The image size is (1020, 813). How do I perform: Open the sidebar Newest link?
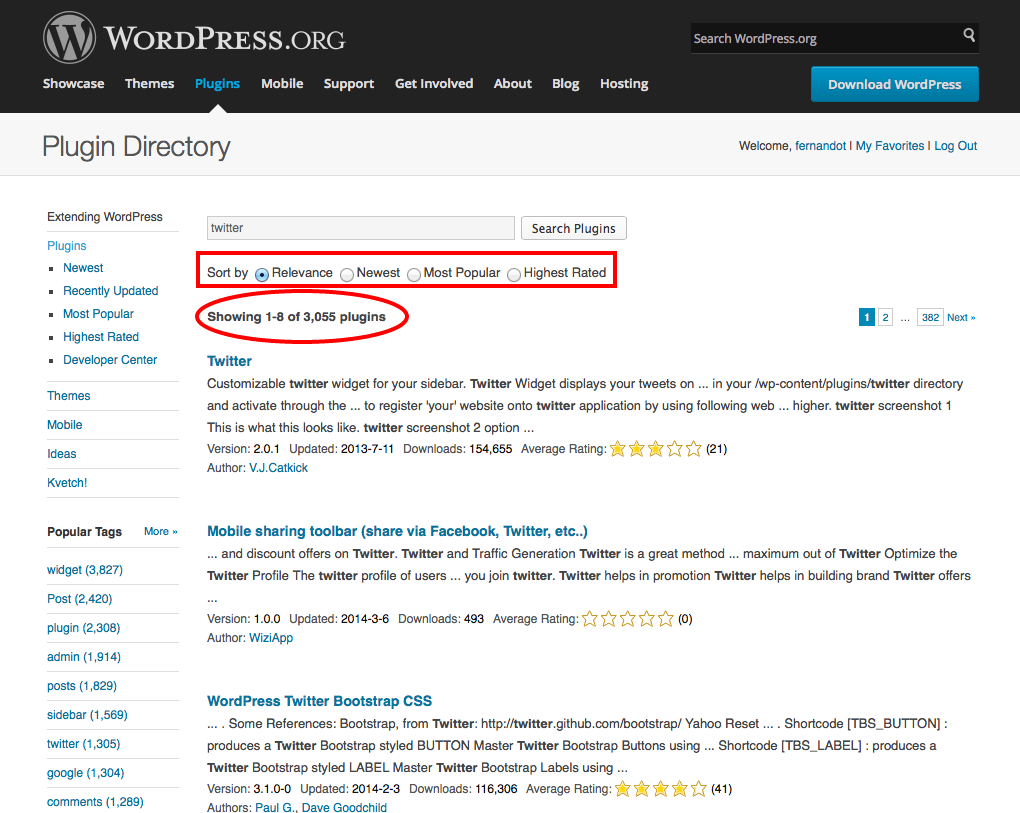(83, 268)
